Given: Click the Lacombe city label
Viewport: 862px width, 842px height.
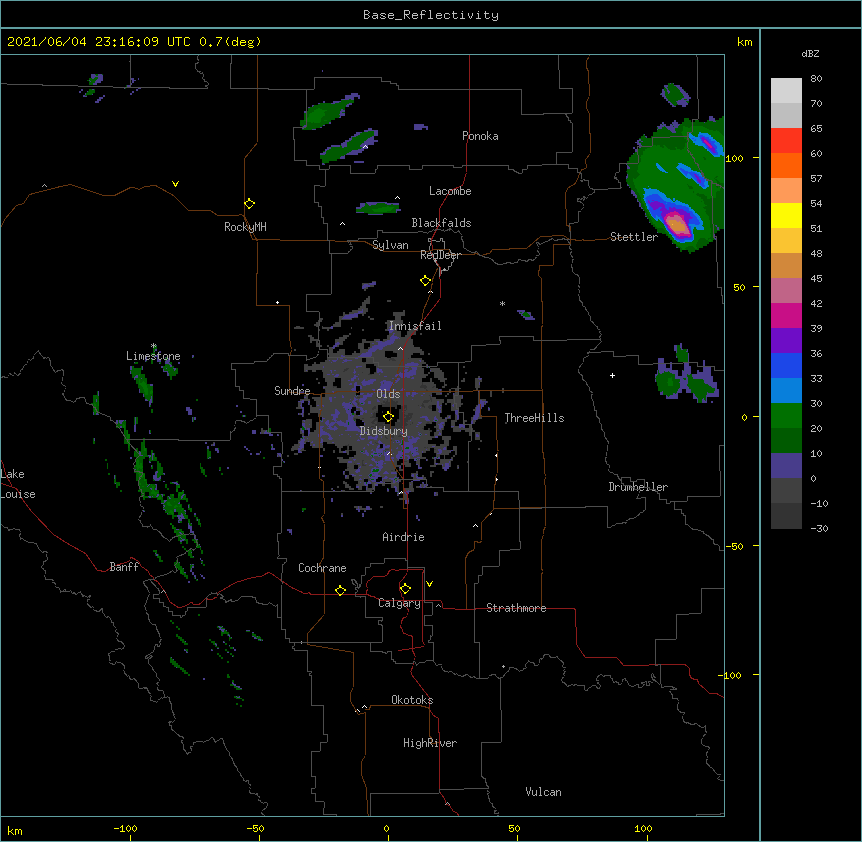Looking at the screenshot, I should [450, 191].
